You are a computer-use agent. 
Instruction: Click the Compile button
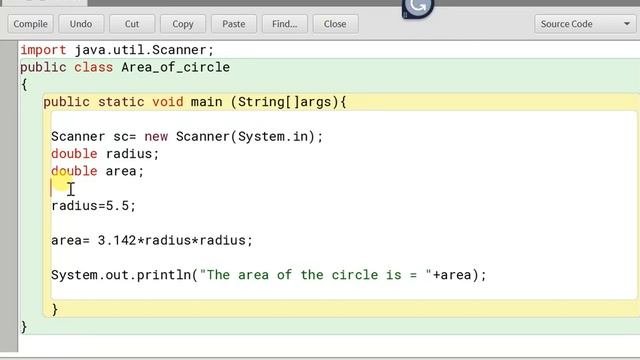pos(30,24)
